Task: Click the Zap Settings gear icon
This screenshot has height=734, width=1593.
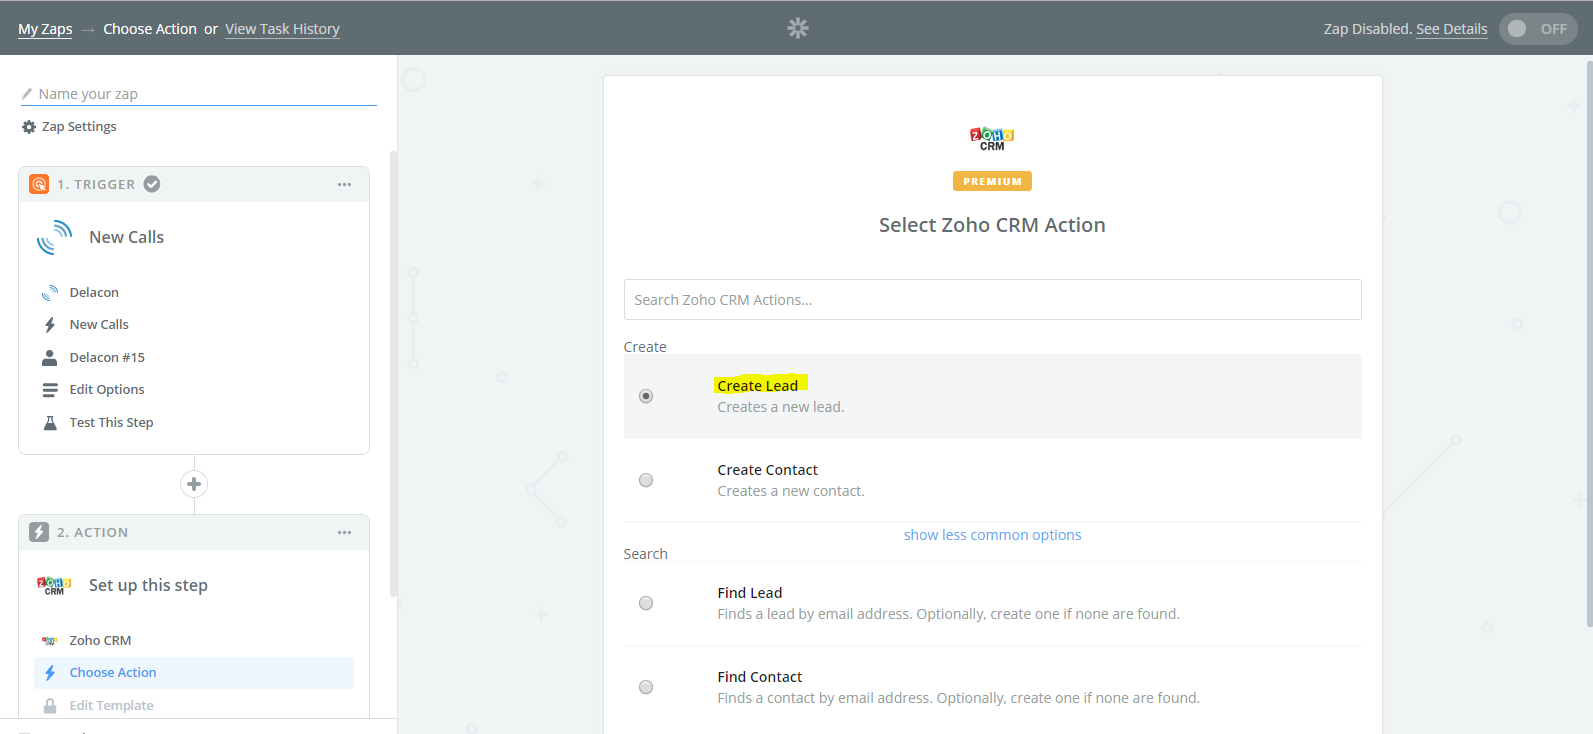Action: (29, 127)
